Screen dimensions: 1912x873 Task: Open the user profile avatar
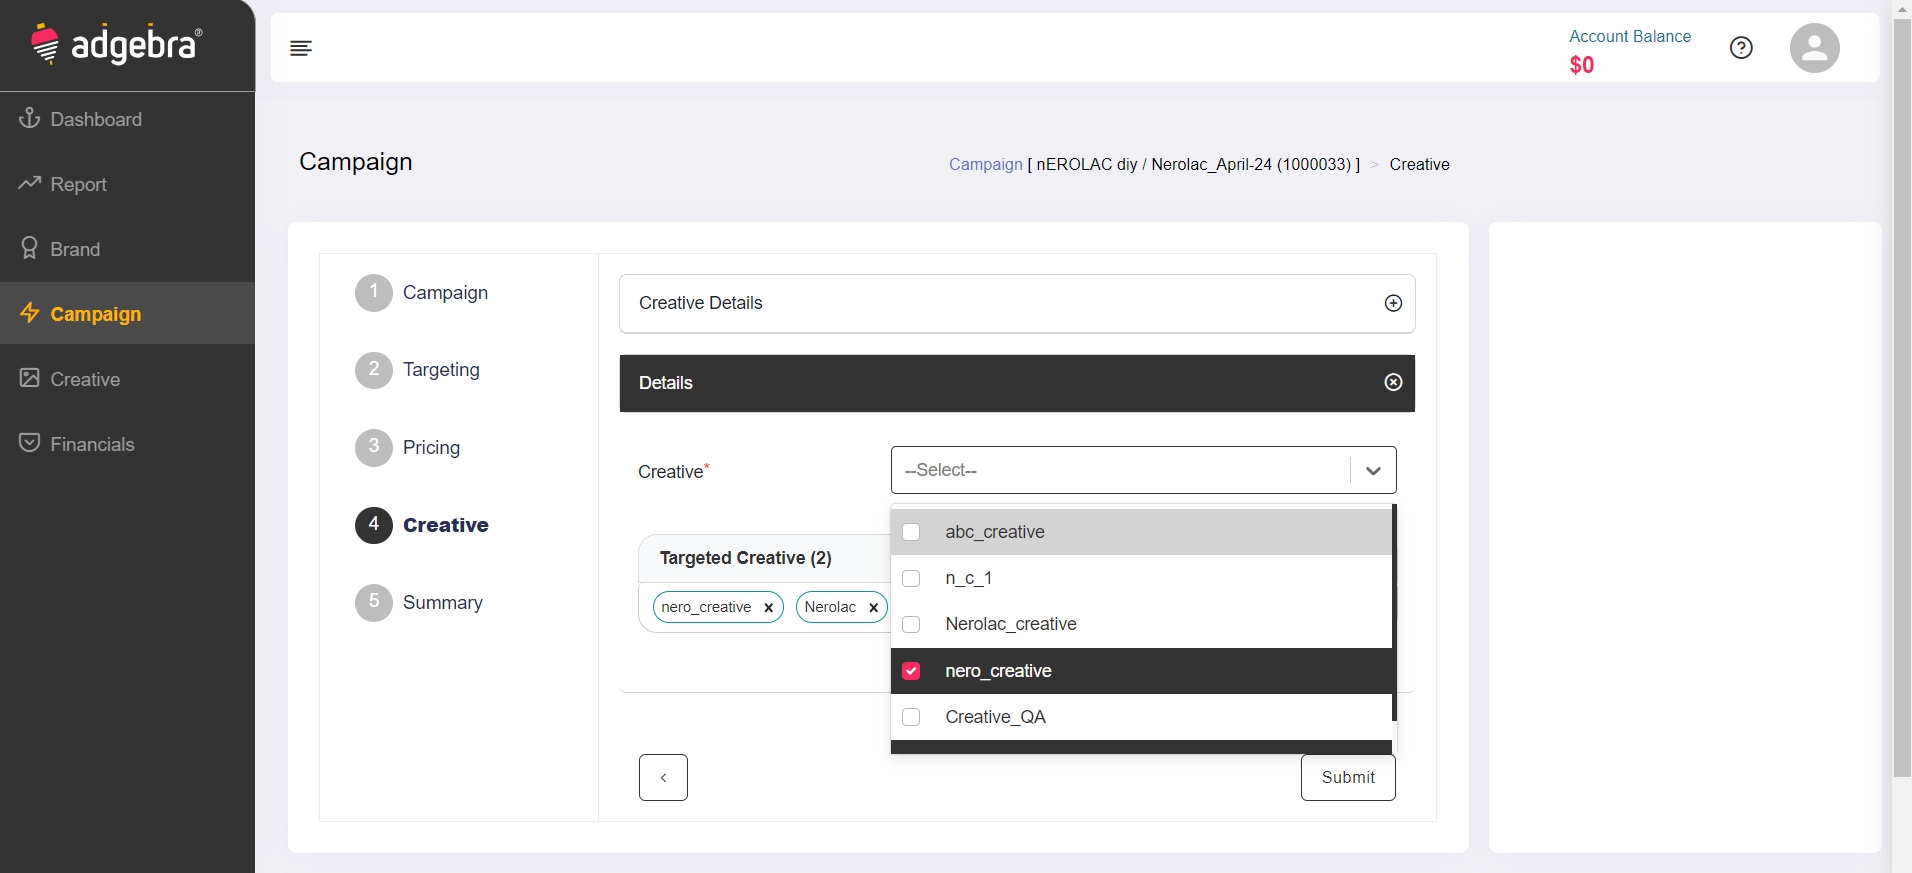[x=1814, y=48]
